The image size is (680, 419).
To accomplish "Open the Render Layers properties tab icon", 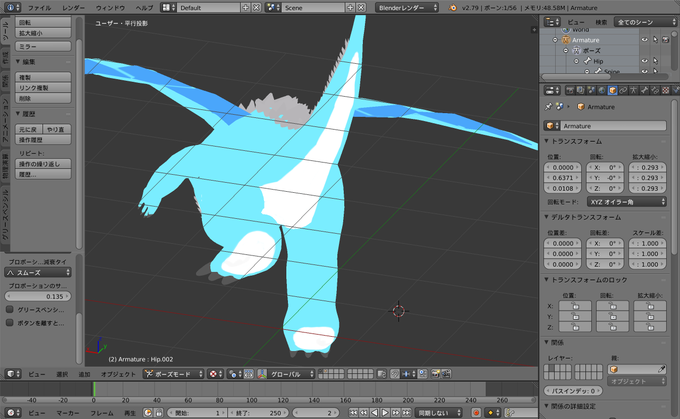I will [581, 90].
